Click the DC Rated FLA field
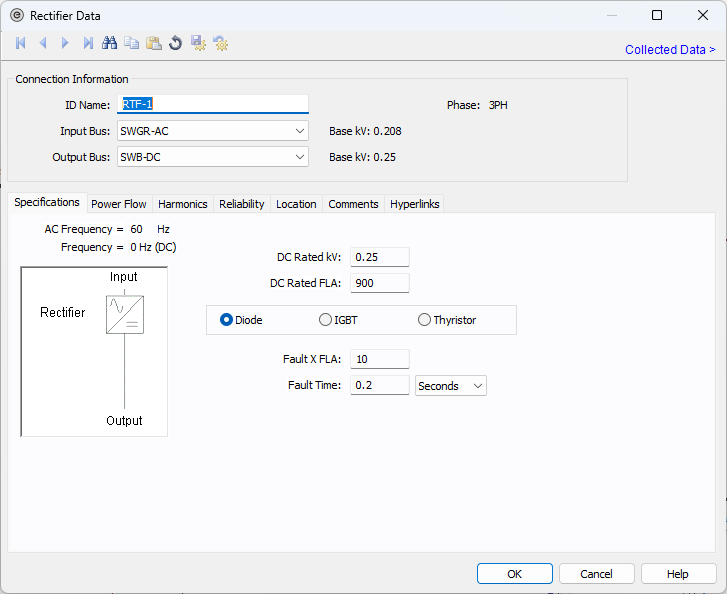The height and width of the screenshot is (594, 727). coord(379,283)
